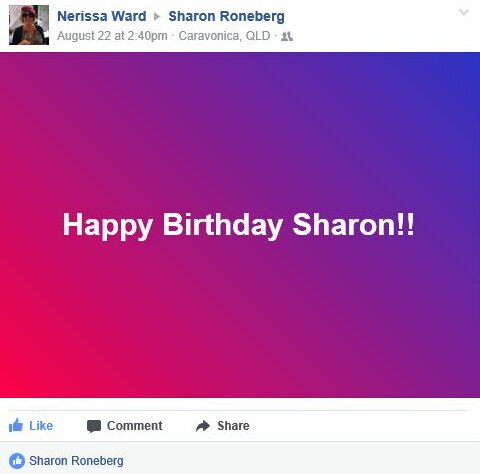Open Sharon Roneberg's profile in post header
Screen dimensions: 480x474
226,16
